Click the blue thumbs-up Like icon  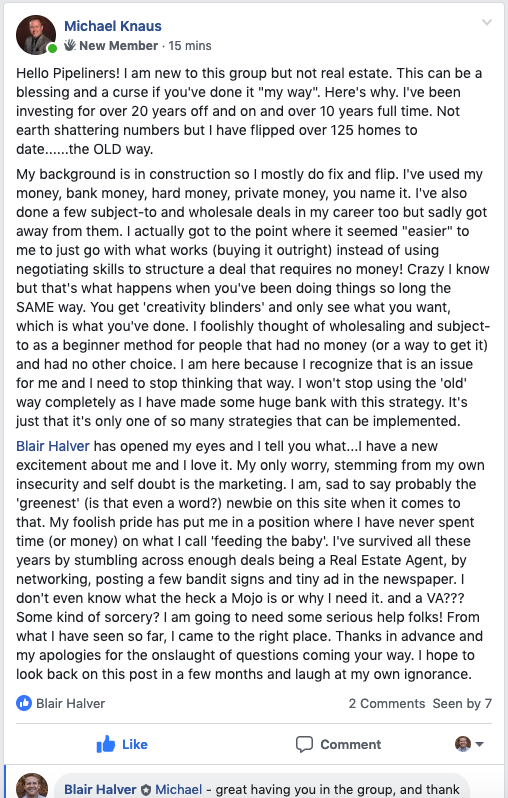[106, 744]
